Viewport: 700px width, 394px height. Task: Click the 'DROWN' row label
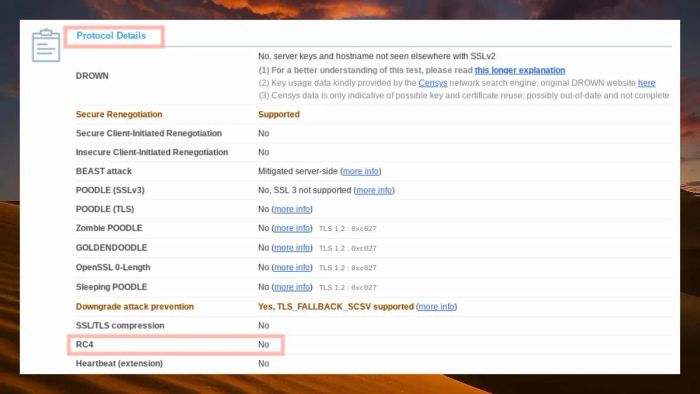(92, 76)
